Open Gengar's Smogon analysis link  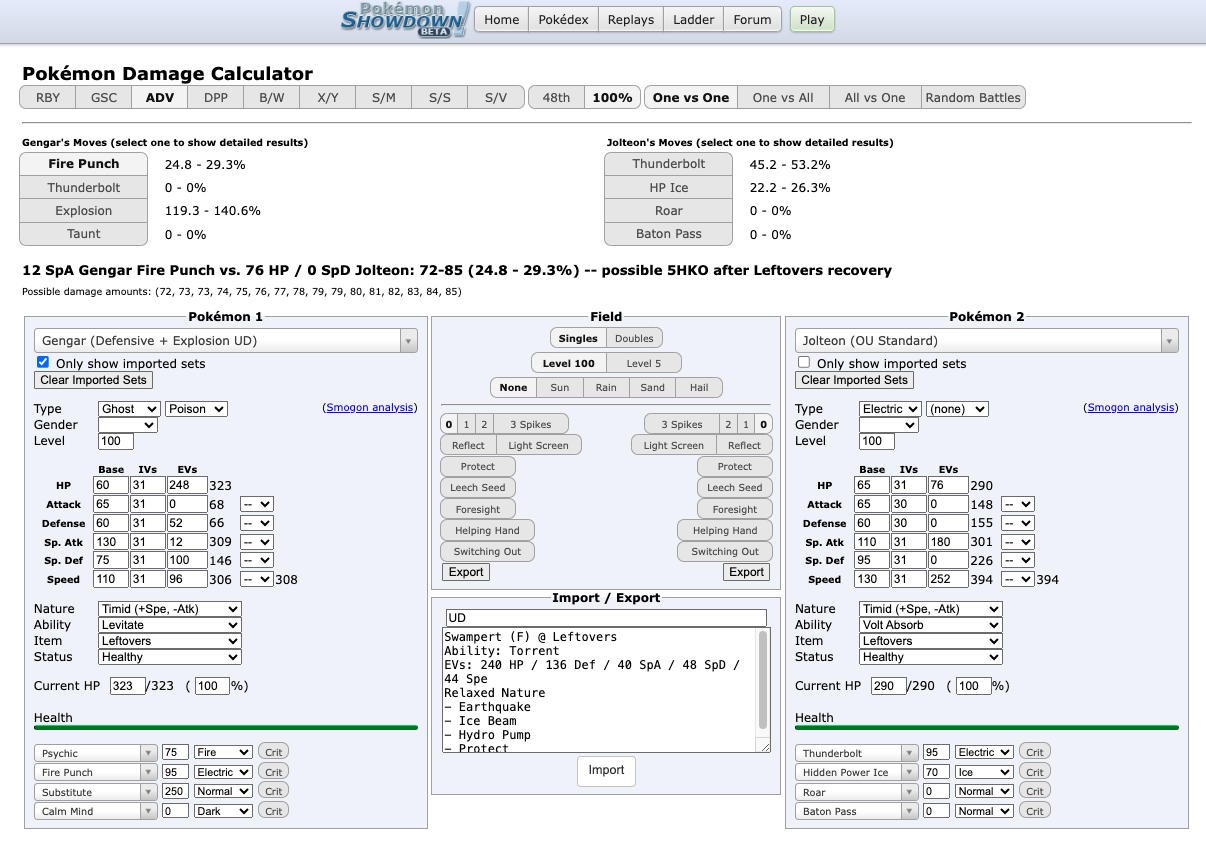369,408
